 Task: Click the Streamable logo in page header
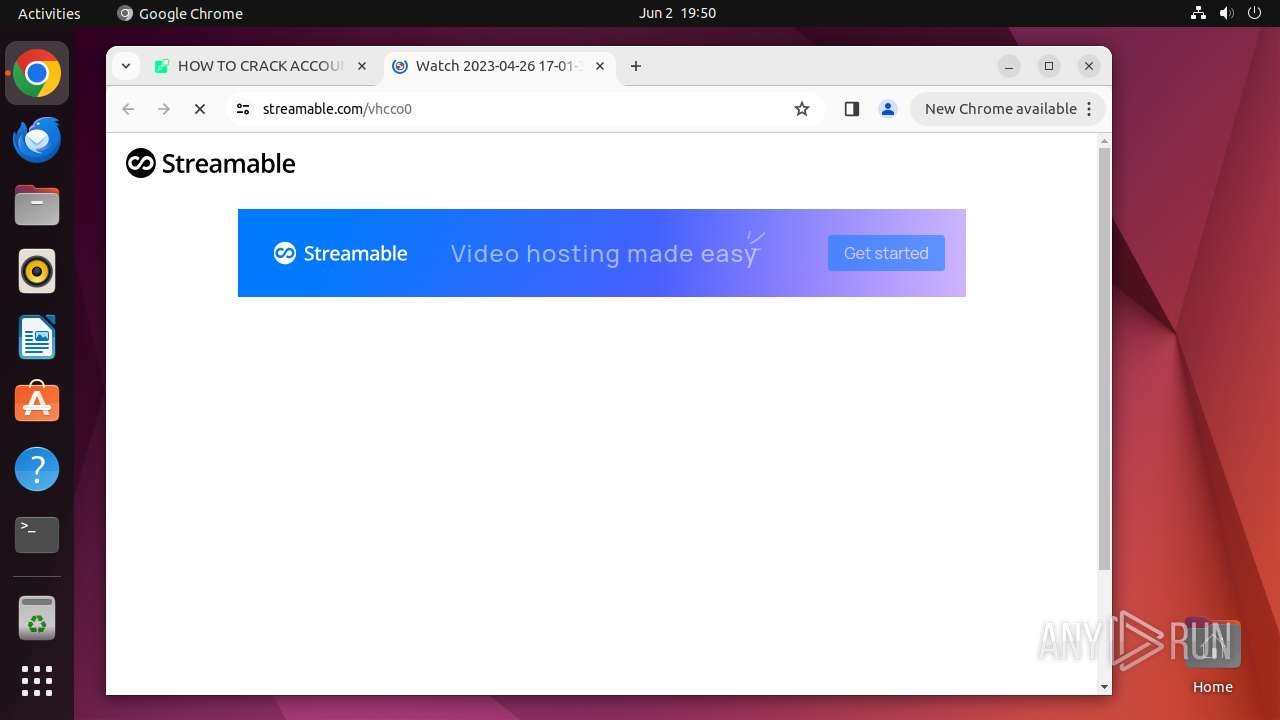click(x=211, y=163)
